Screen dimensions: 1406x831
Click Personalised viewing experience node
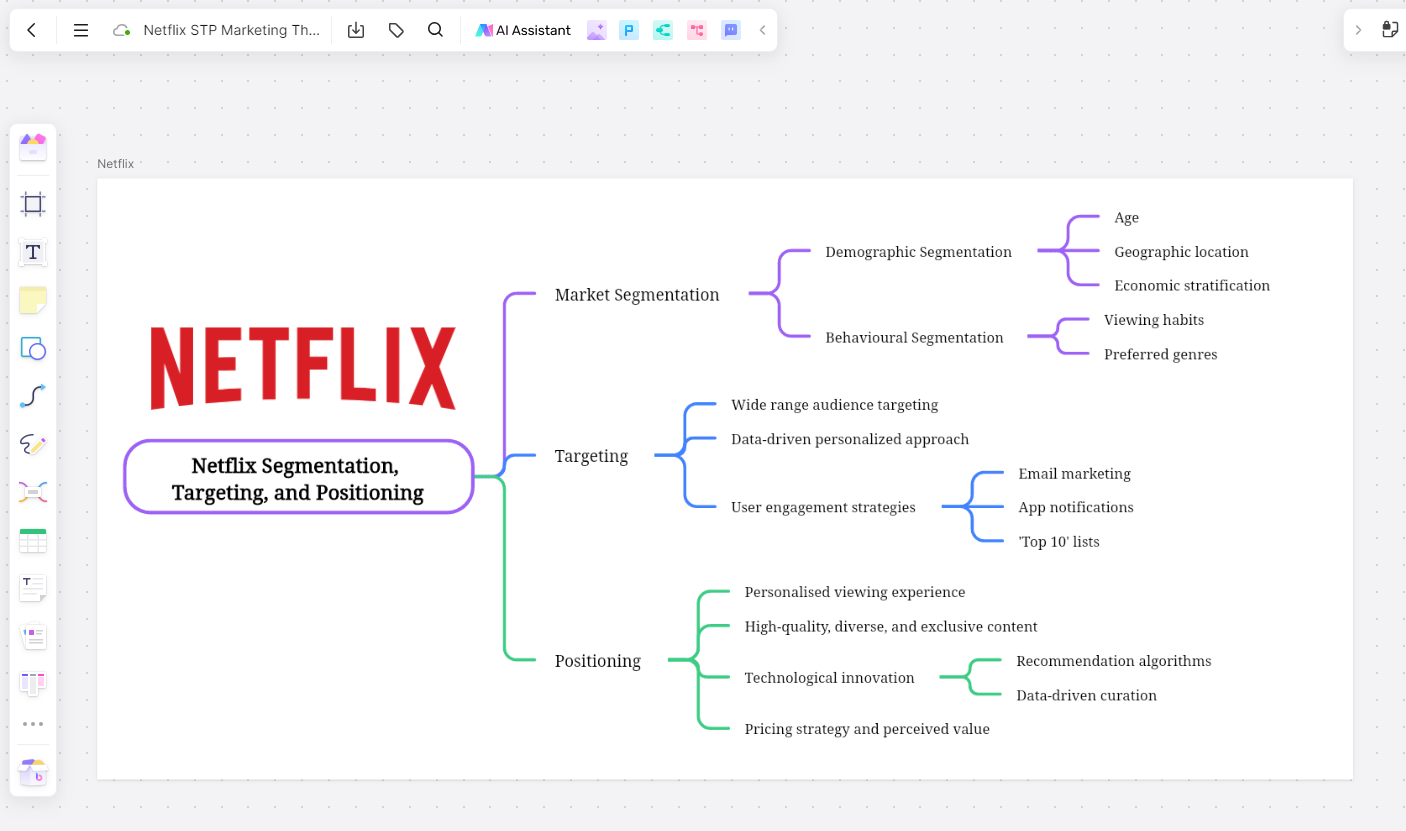tap(855, 592)
